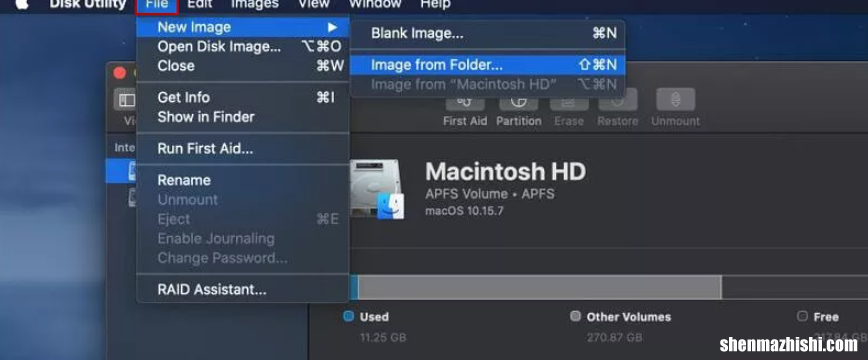Click the APFS Volume • APFS text
Viewport: 868px width, 360px height.
pyautogui.click(x=490, y=194)
